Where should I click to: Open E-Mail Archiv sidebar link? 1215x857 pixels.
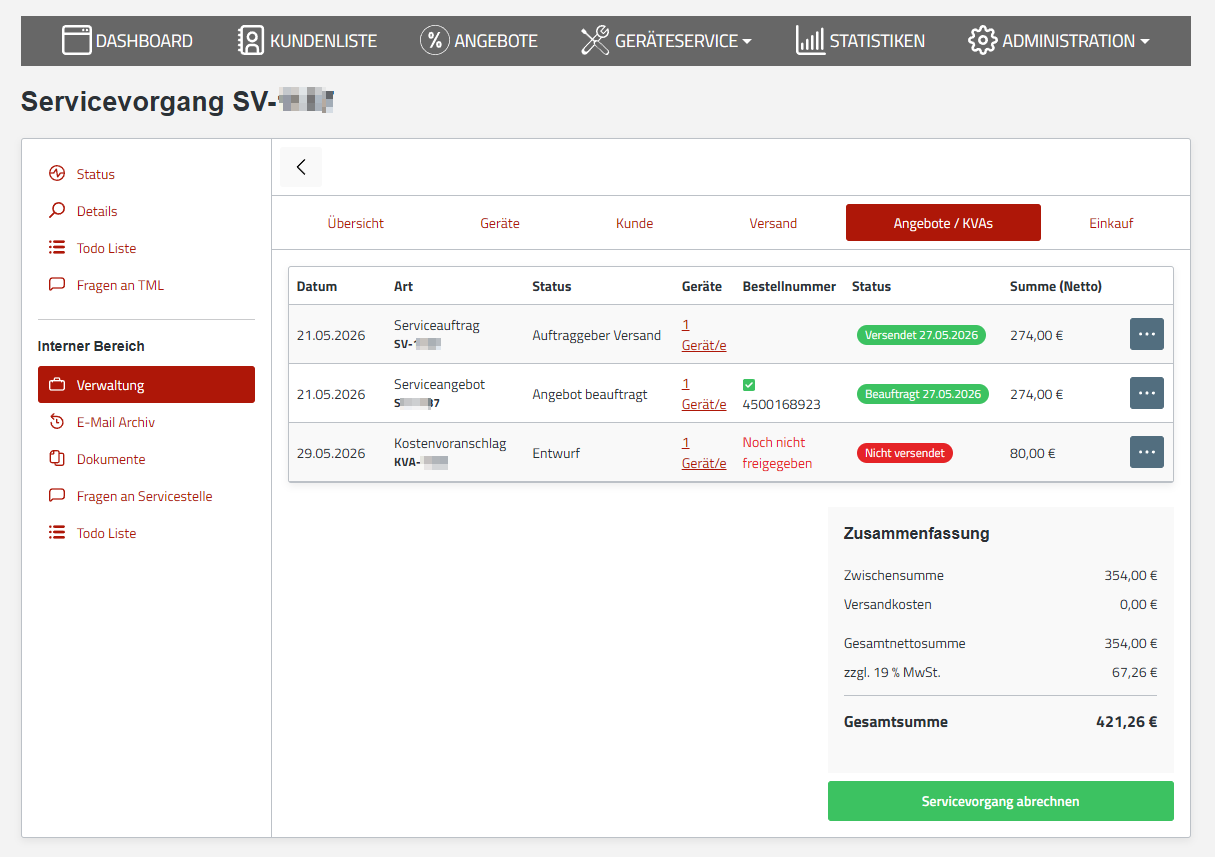(x=116, y=422)
